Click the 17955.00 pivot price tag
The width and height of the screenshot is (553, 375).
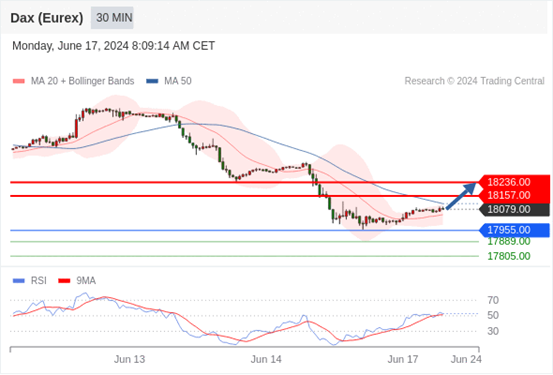514,230
